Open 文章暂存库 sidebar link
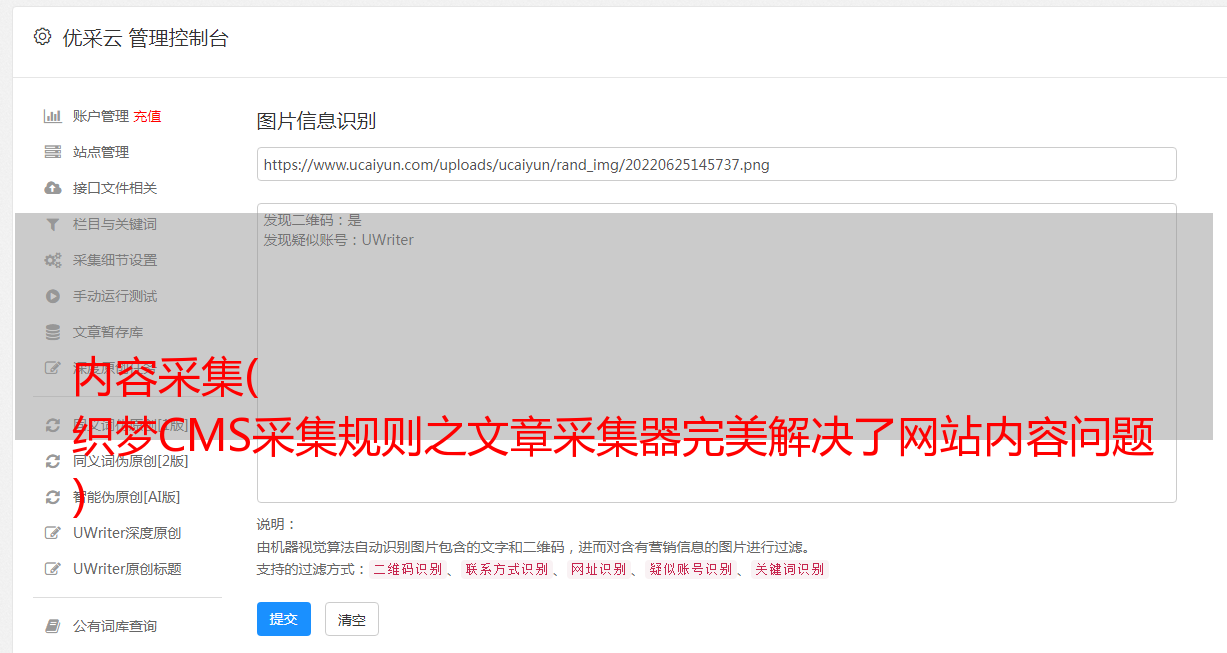1227x653 pixels. (x=108, y=332)
